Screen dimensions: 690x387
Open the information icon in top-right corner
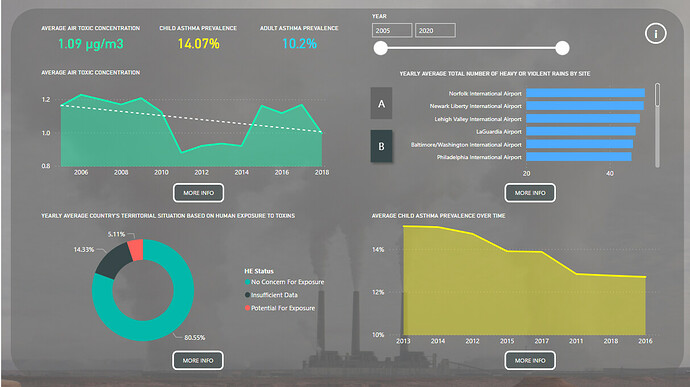(655, 33)
